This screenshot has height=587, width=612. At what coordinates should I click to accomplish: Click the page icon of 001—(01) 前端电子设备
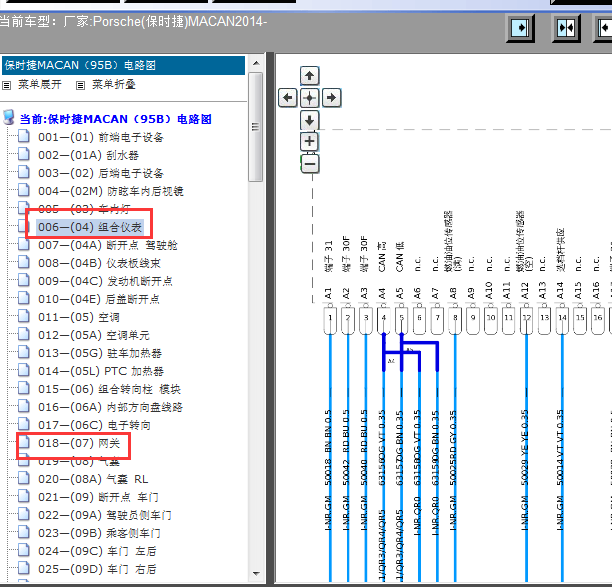[x=24, y=136]
